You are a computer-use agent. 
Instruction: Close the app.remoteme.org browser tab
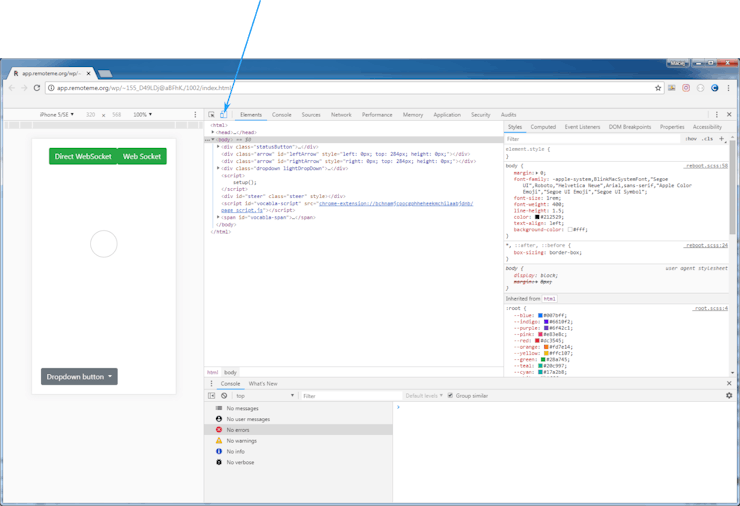pos(88,74)
